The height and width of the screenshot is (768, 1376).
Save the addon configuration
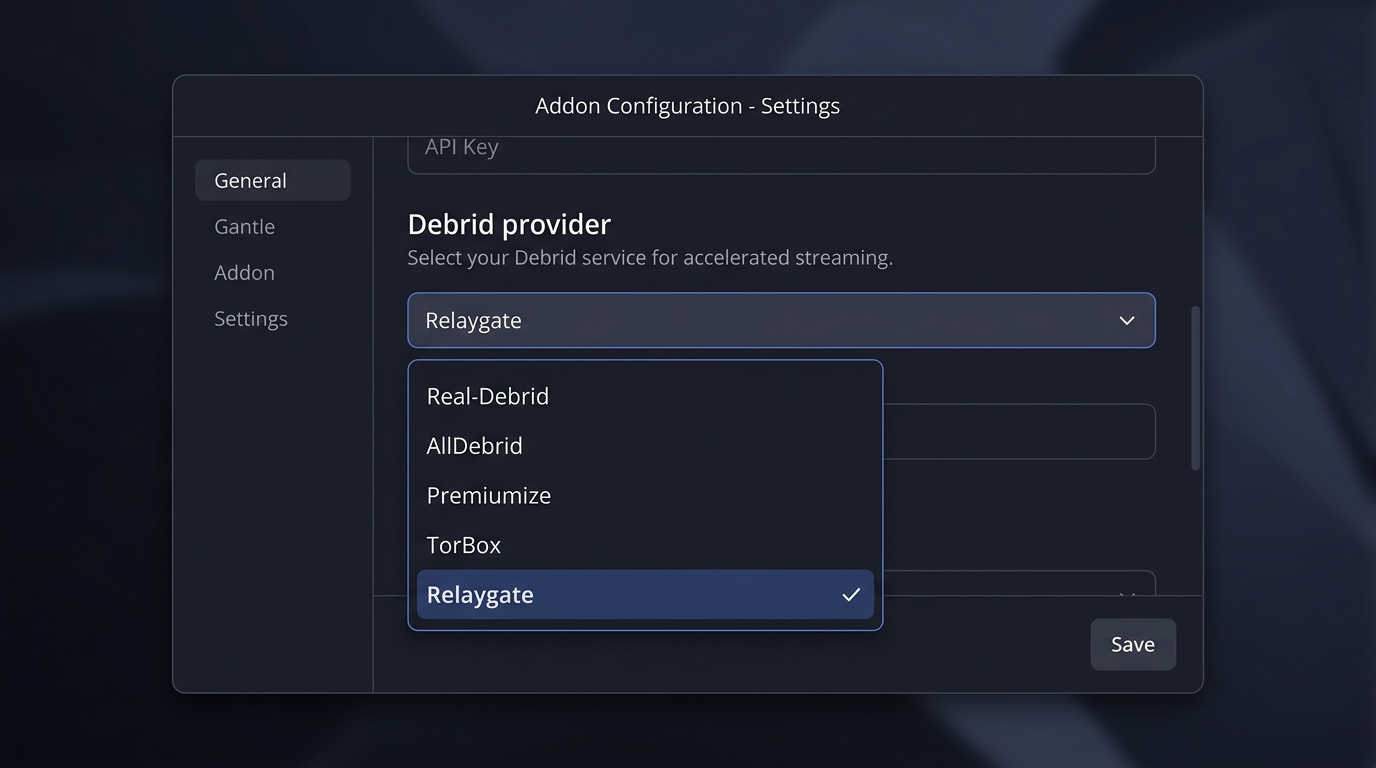[x=1133, y=644]
